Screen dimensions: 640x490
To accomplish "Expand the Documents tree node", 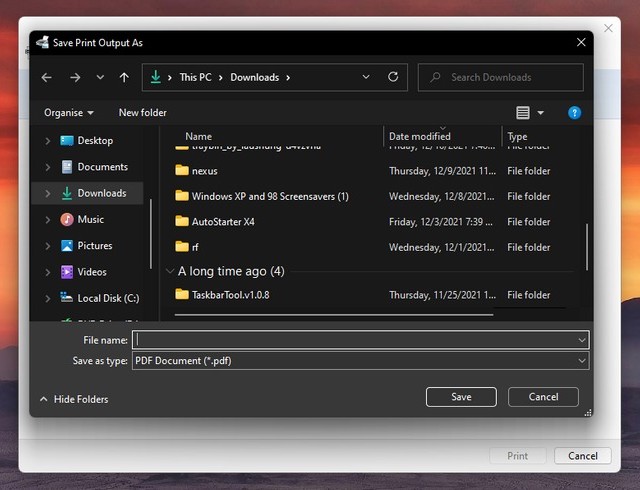I will (48, 167).
